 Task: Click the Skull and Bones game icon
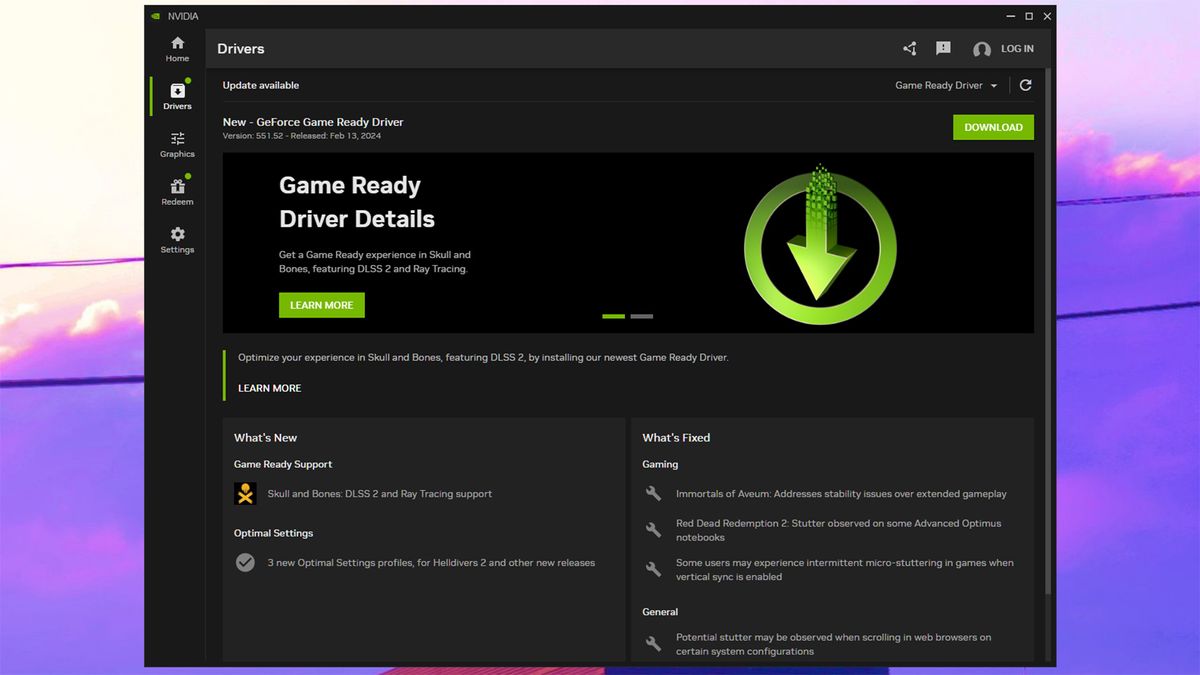(245, 493)
